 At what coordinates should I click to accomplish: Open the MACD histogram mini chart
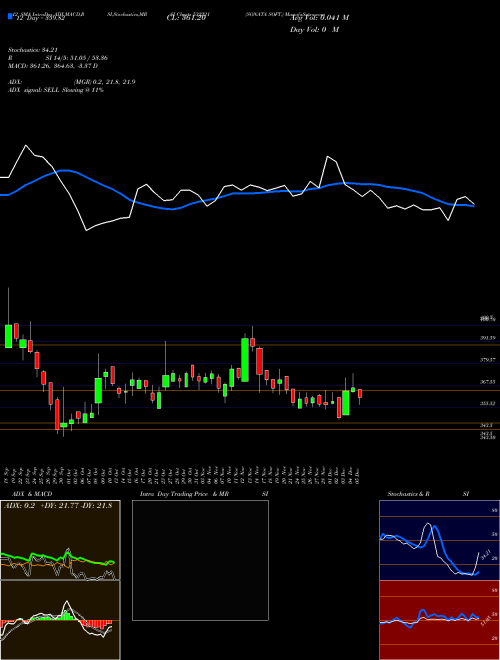(x=60, y=620)
